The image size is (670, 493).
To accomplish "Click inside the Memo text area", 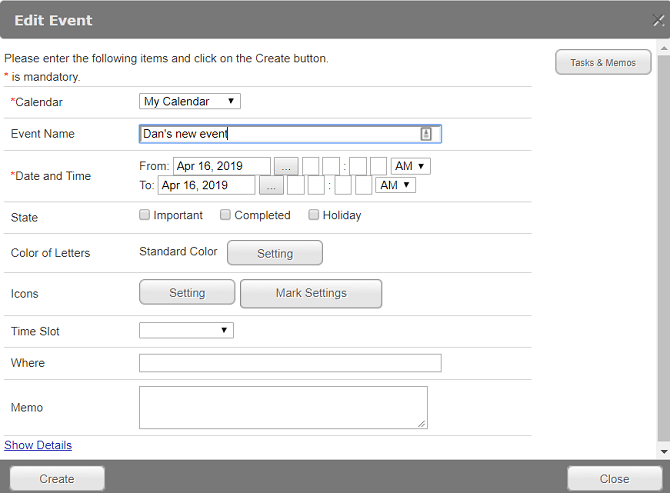I will coord(283,408).
